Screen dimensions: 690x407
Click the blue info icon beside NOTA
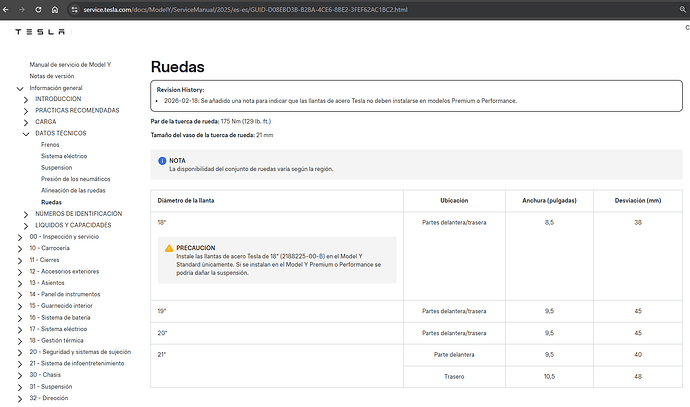[162, 161]
